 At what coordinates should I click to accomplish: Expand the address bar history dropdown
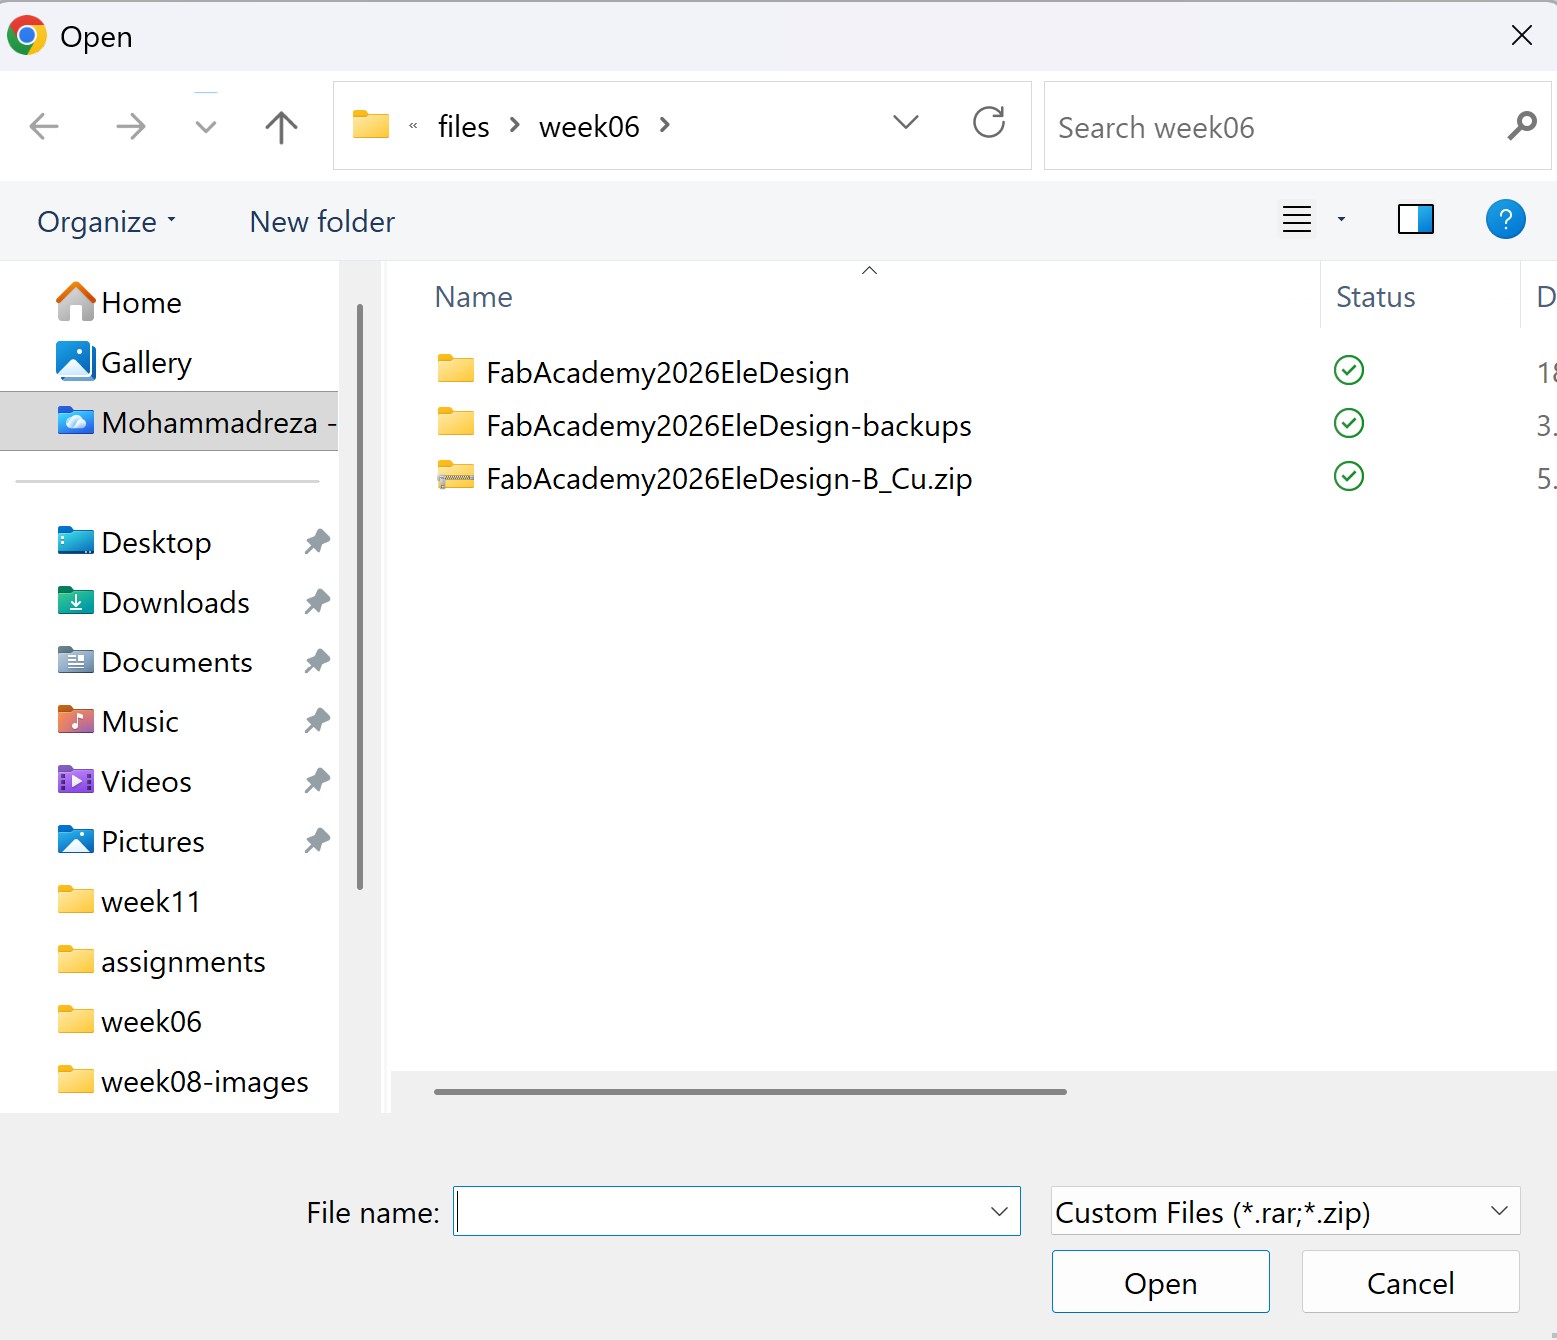tap(905, 123)
